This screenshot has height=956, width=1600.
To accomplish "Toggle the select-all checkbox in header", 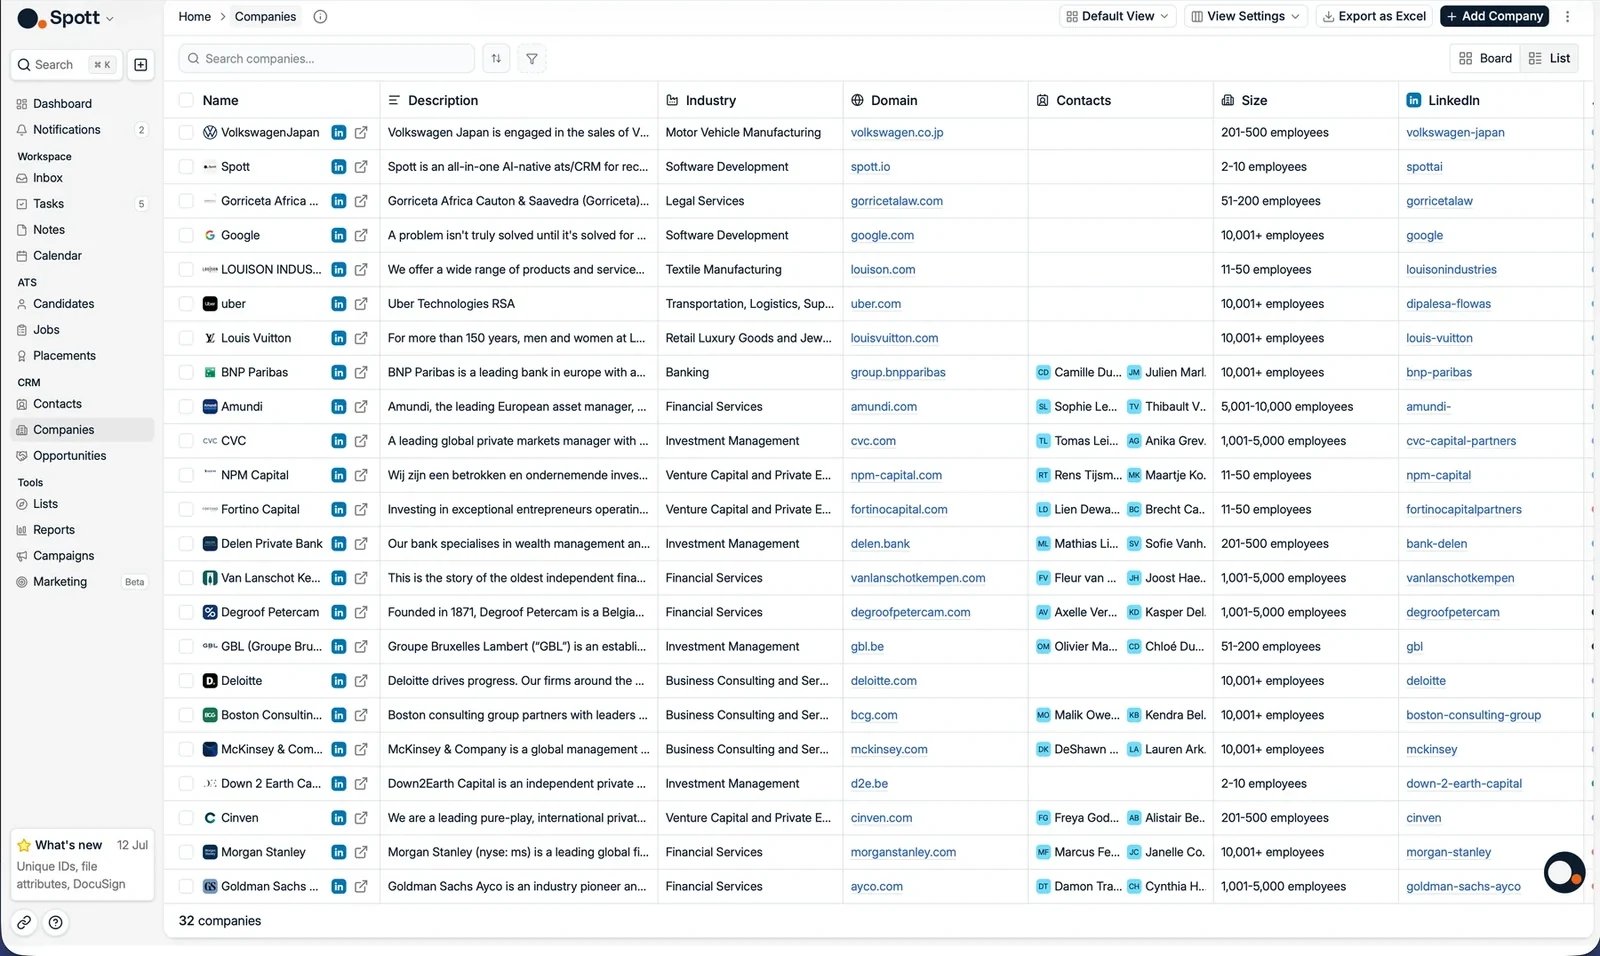I will tap(186, 100).
